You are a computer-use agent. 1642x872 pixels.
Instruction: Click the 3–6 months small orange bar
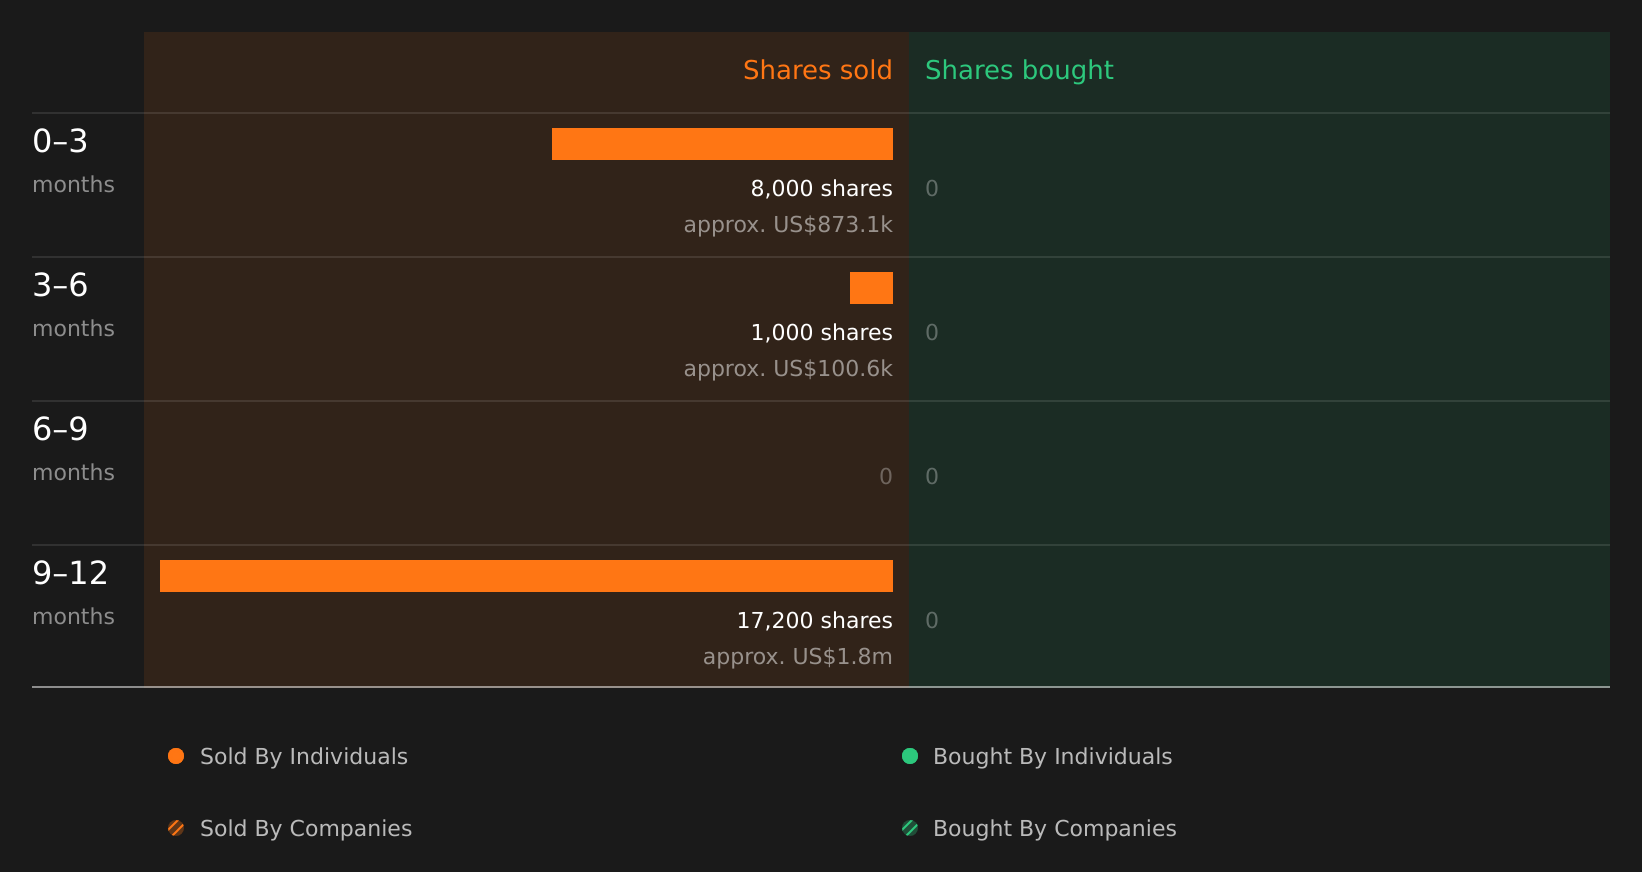tap(871, 288)
